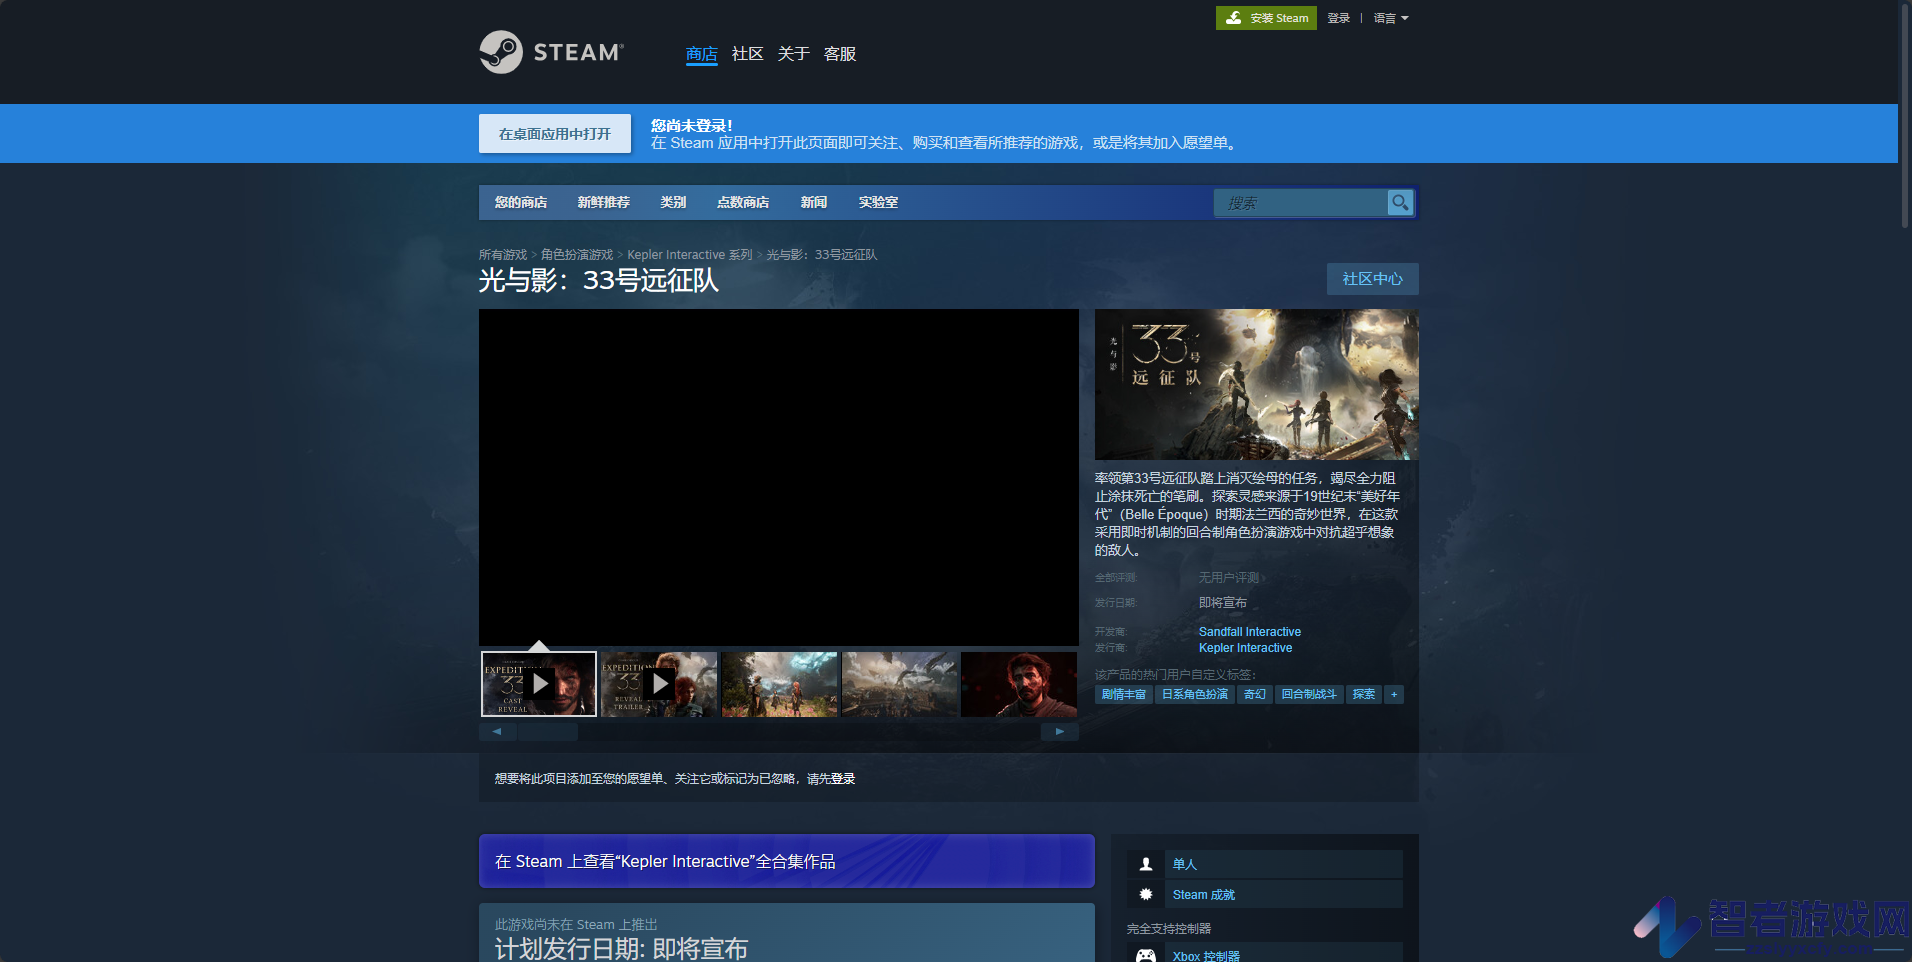Open Kepler Interactive 全合集作品 banner
The image size is (1912, 962).
787,861
